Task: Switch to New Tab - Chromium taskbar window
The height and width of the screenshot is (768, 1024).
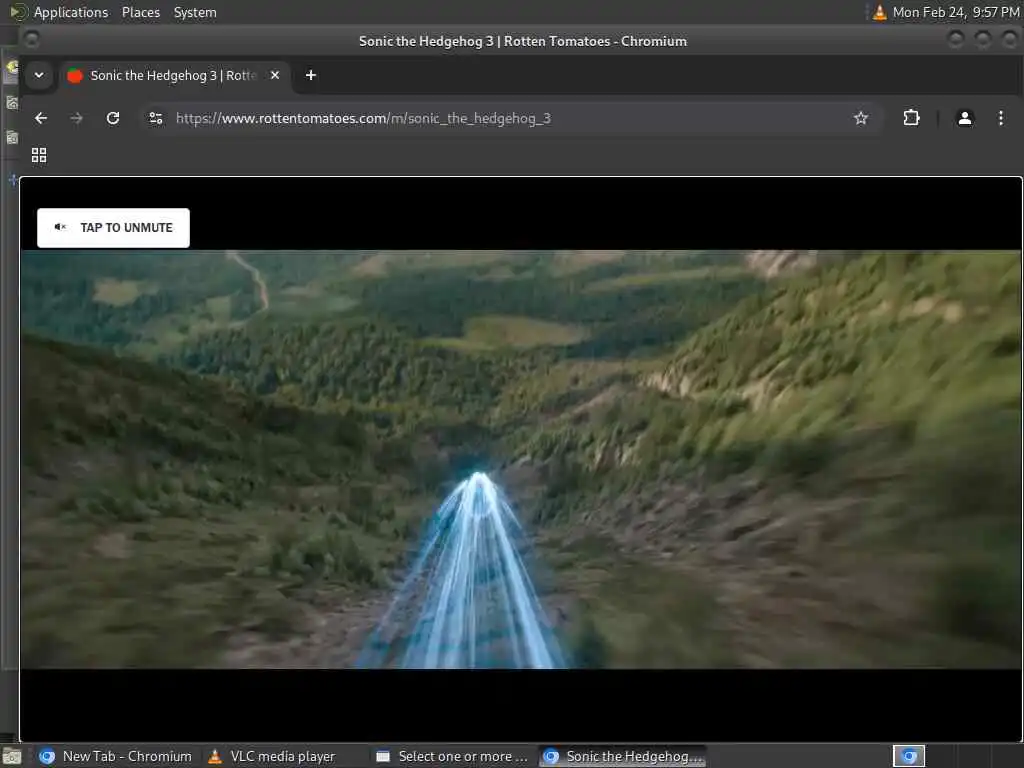Action: (115, 756)
